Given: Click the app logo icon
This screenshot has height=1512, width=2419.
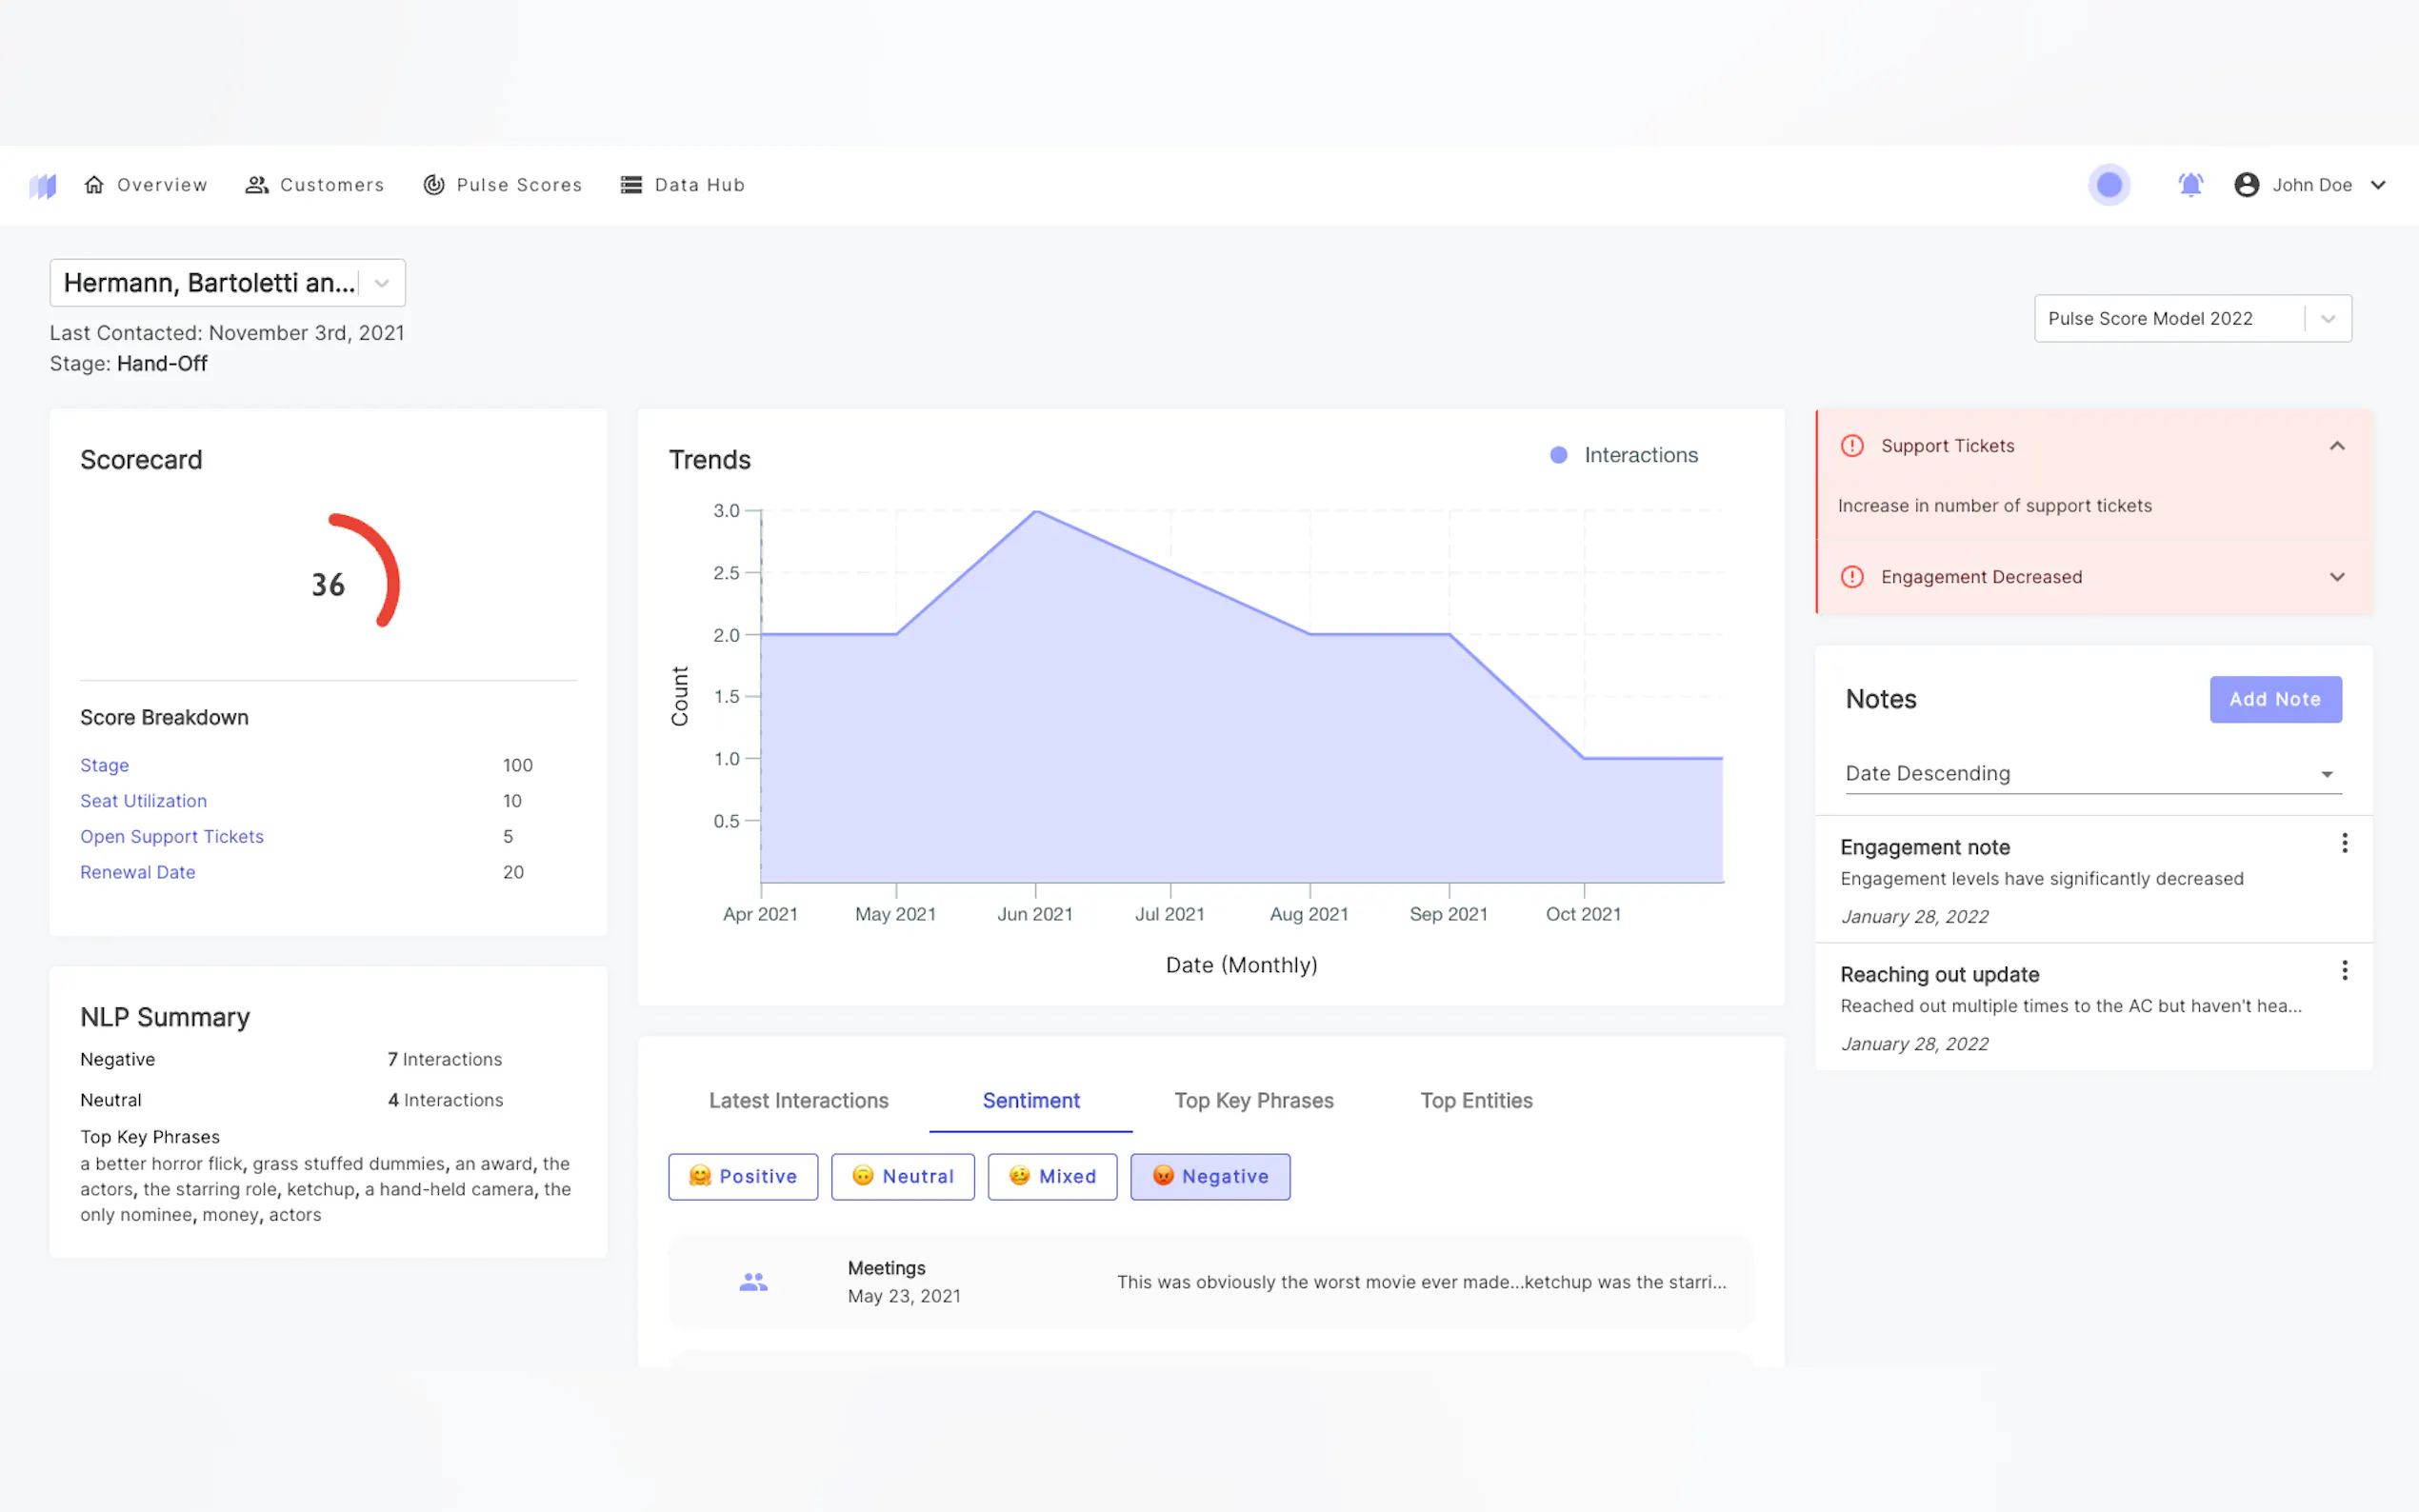Looking at the screenshot, I should pyautogui.click(x=43, y=185).
